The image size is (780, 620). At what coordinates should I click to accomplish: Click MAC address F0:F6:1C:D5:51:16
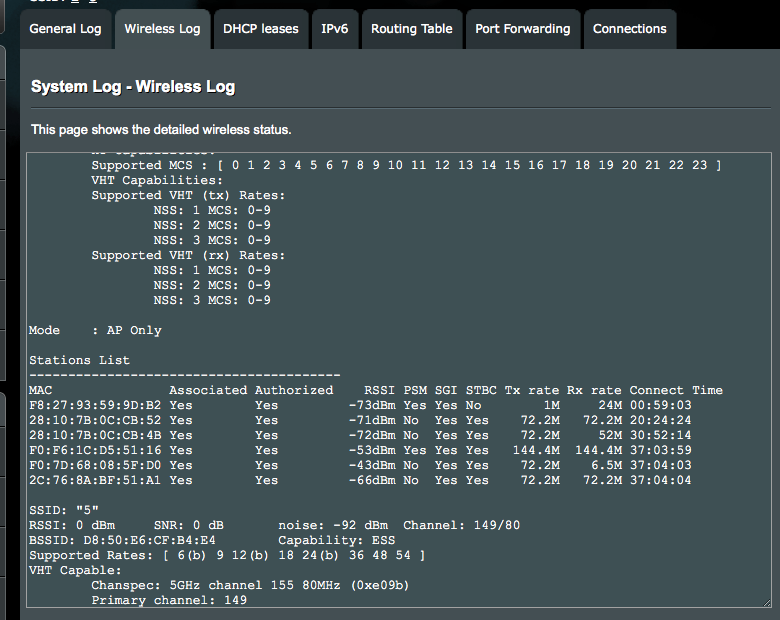(95, 450)
